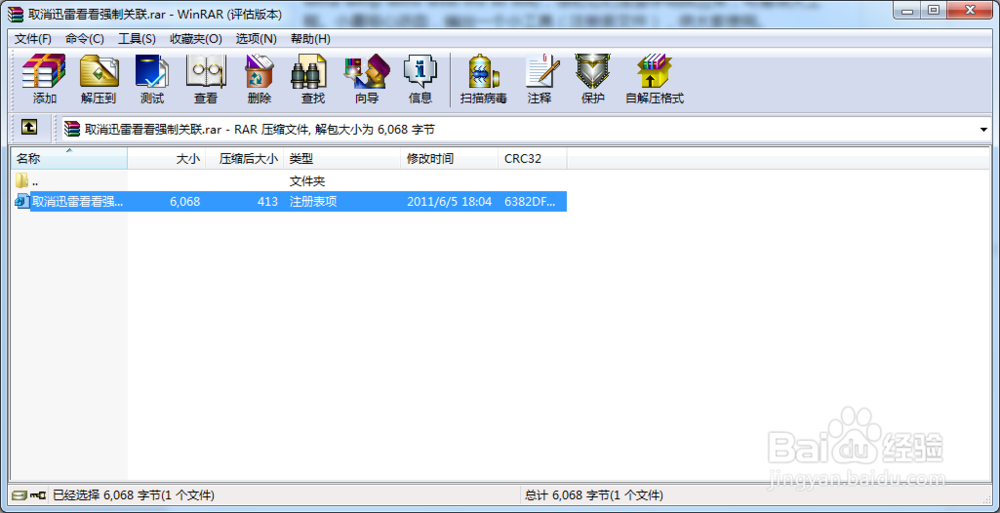1000x513 pixels.
Task: Sort by Modified (修改时间) column header
Action: point(450,159)
